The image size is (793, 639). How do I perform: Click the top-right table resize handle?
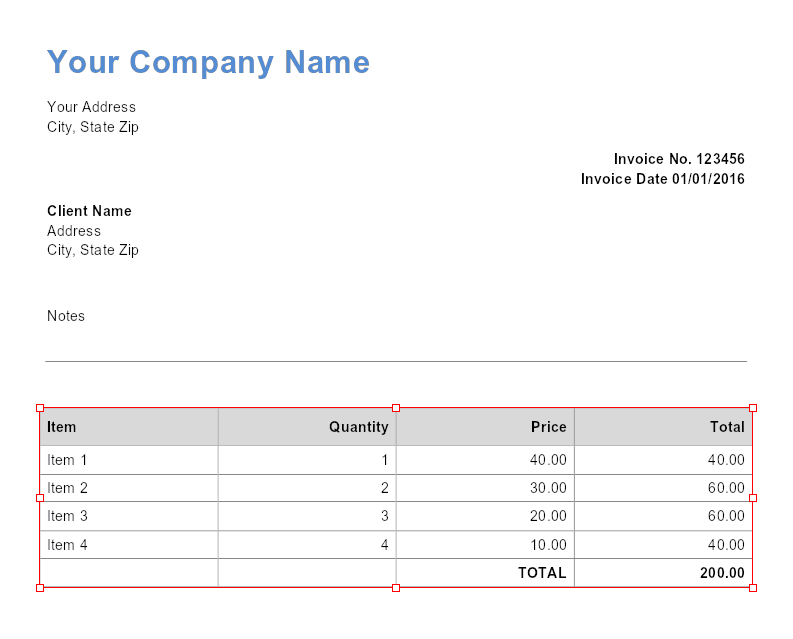point(753,408)
